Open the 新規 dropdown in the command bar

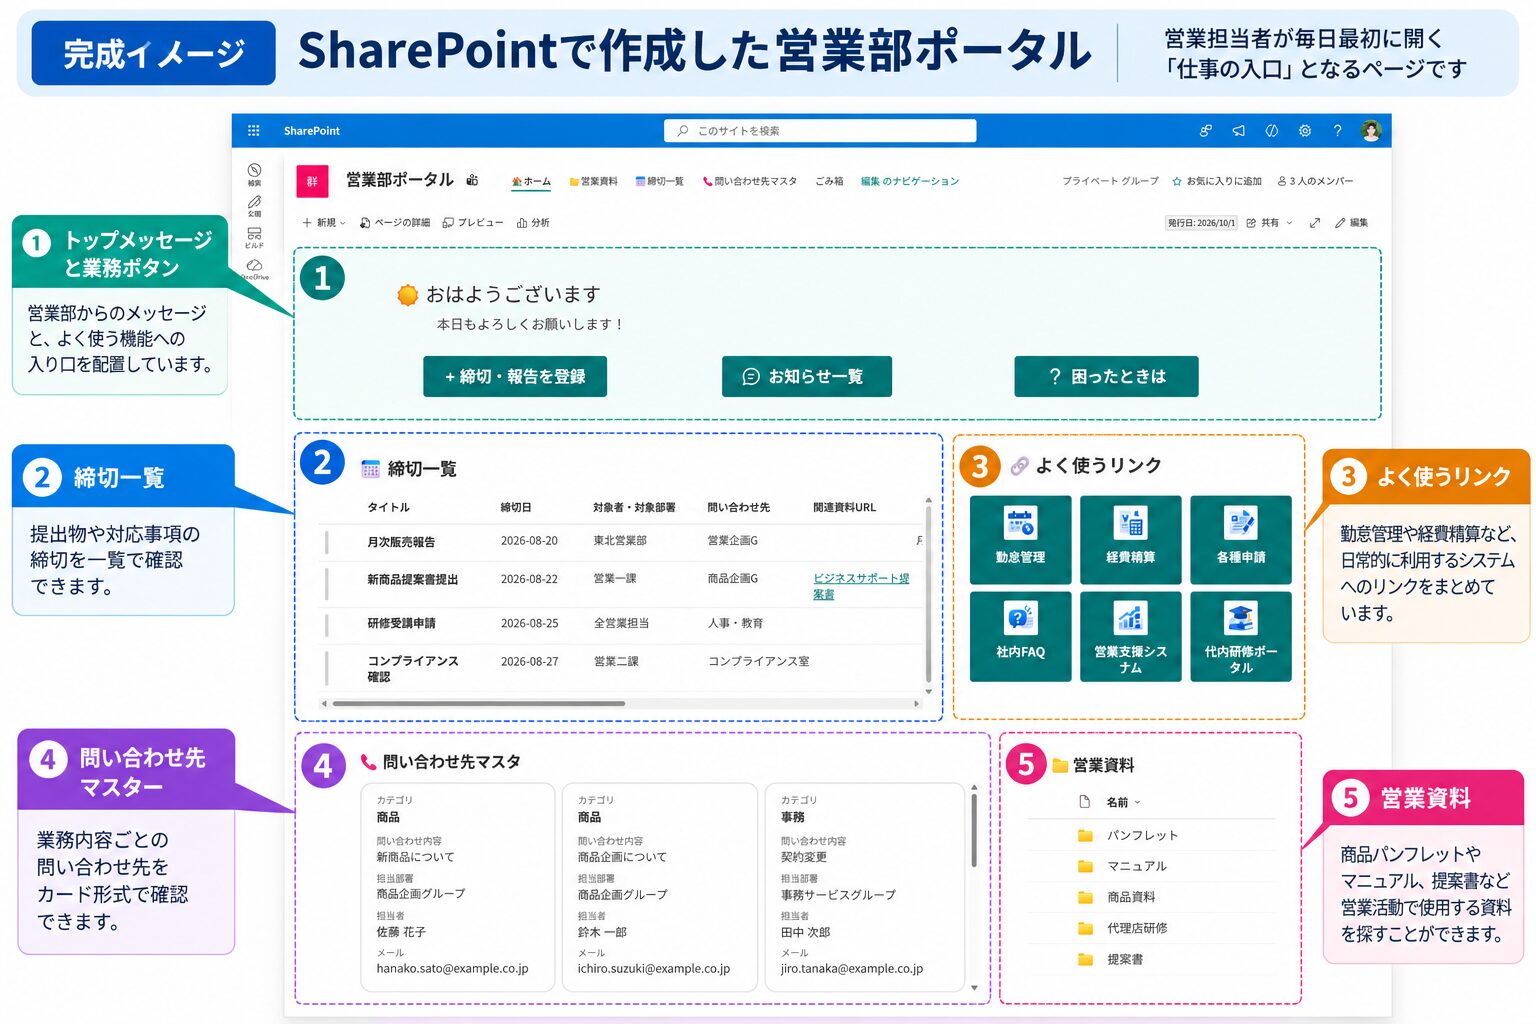324,223
